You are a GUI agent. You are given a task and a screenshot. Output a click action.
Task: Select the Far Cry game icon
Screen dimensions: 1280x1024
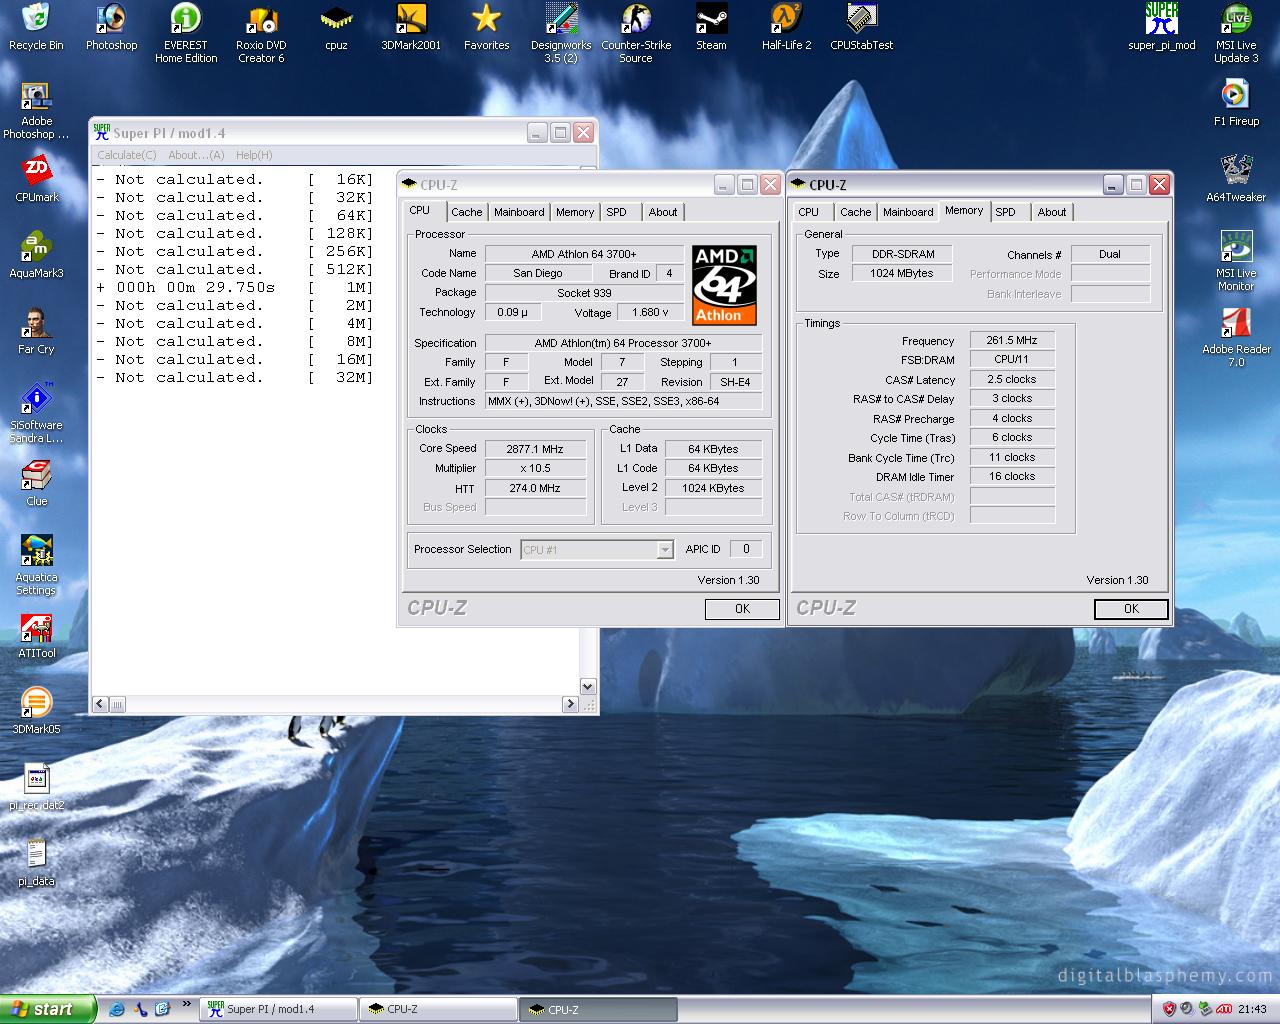36,331
